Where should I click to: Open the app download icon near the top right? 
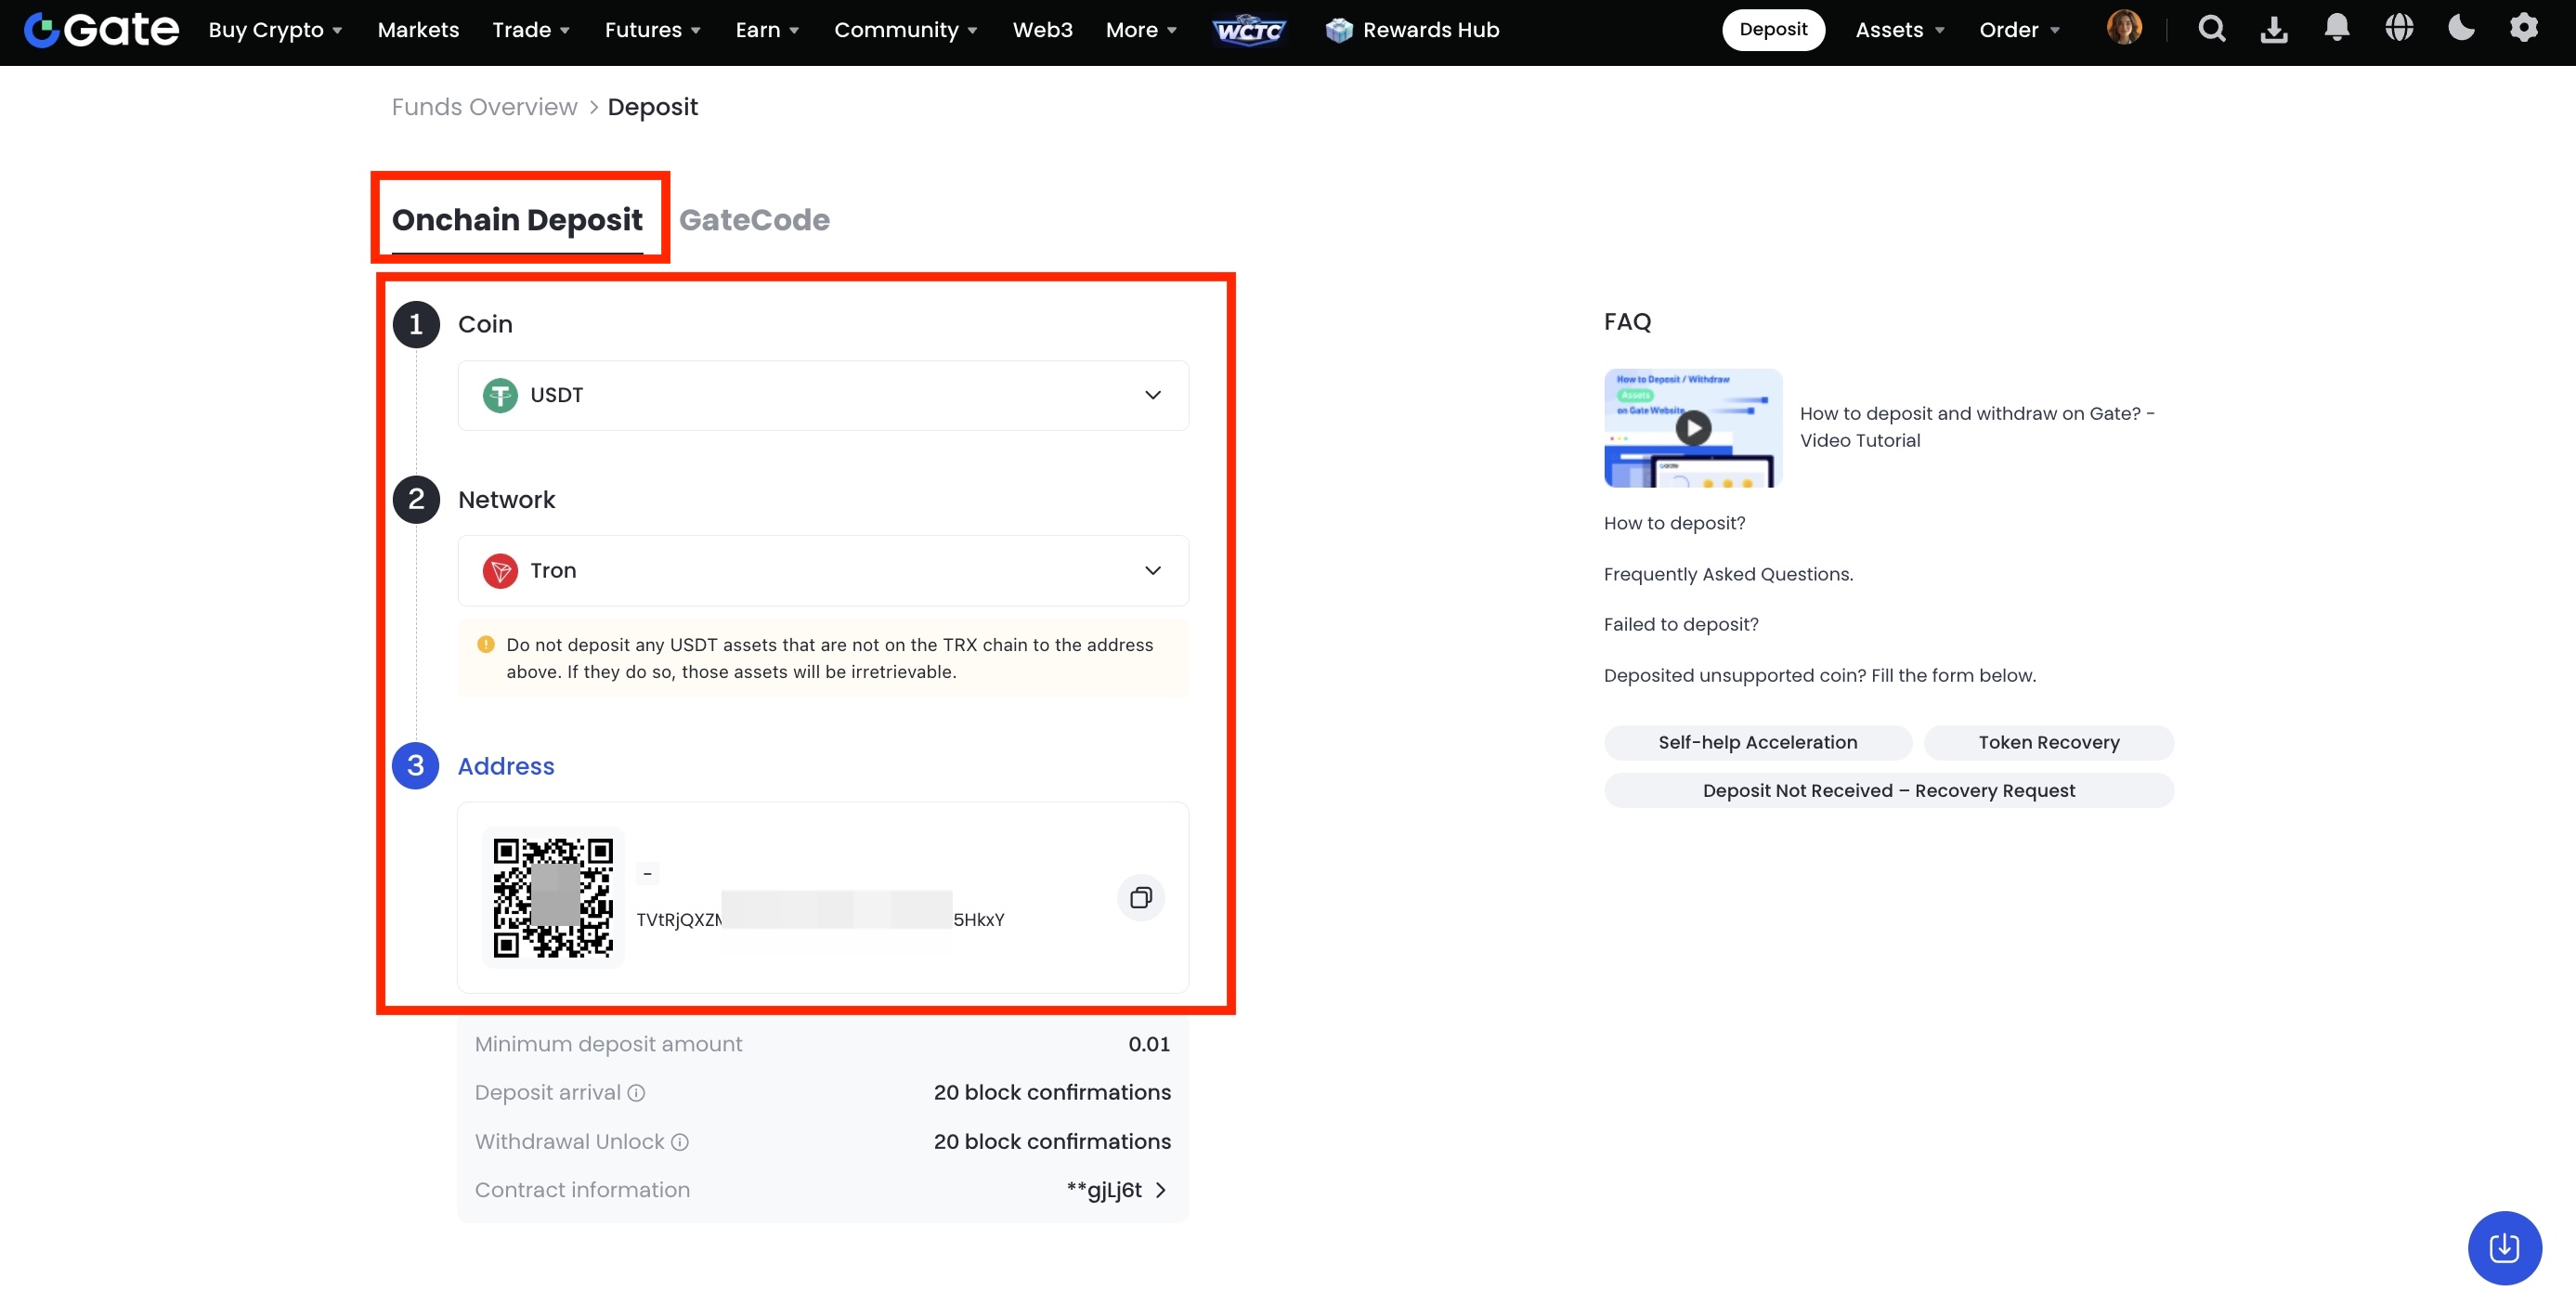pos(2275,29)
